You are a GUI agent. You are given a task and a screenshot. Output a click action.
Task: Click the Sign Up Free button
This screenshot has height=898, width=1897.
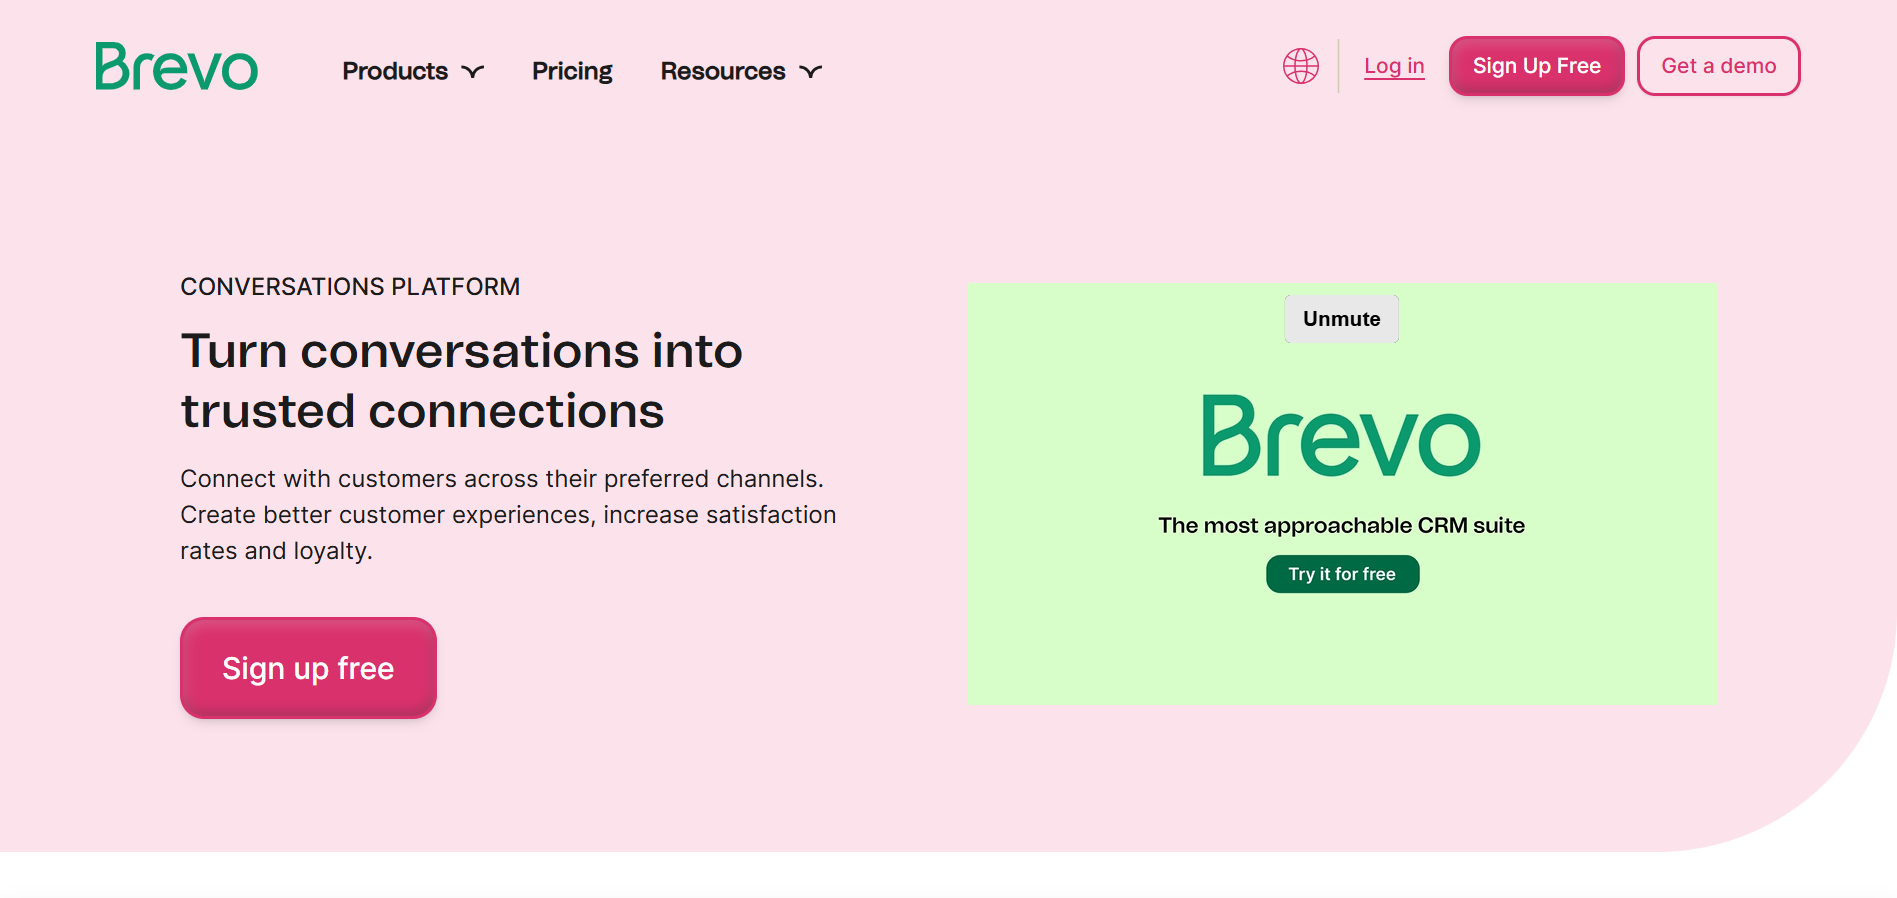(1536, 66)
